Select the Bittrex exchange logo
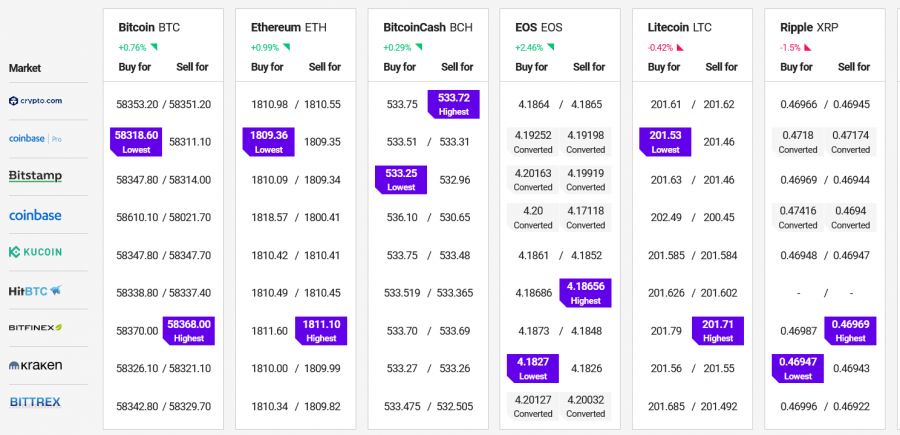The width and height of the screenshot is (900, 435). (x=35, y=402)
